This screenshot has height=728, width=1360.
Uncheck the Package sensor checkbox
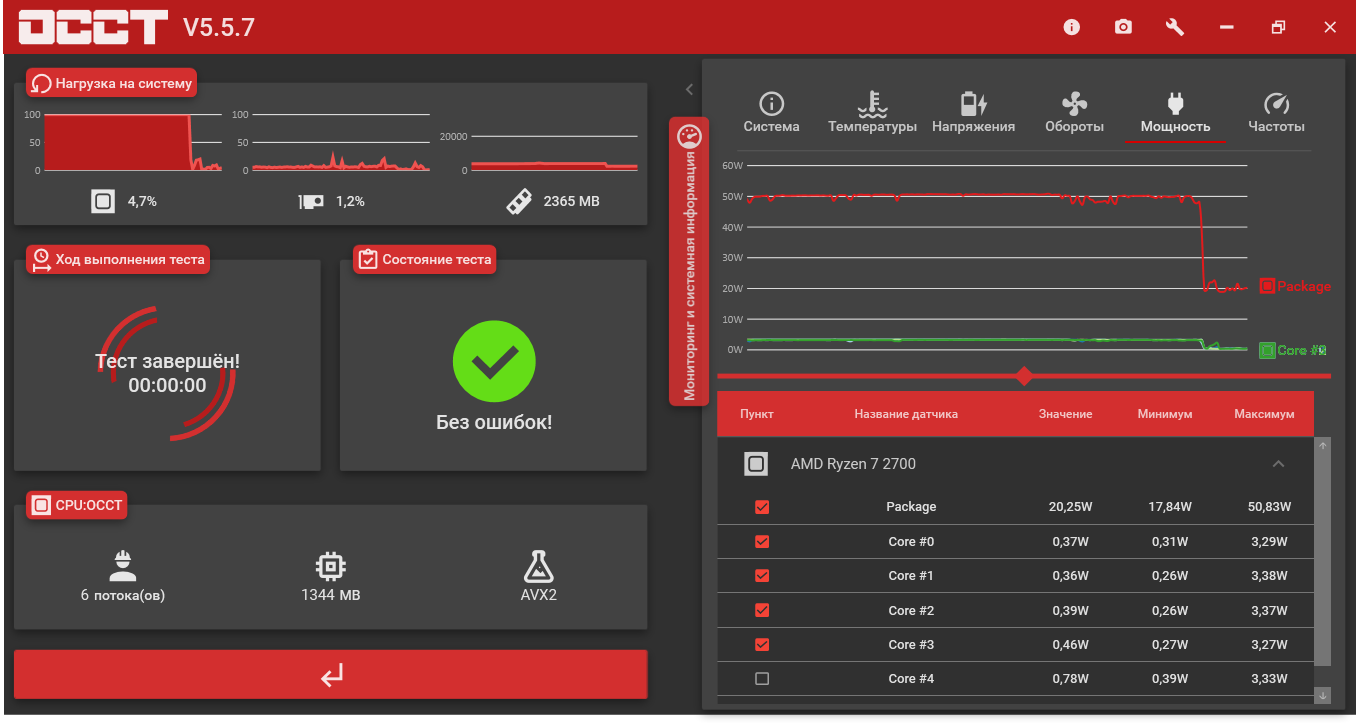(762, 507)
